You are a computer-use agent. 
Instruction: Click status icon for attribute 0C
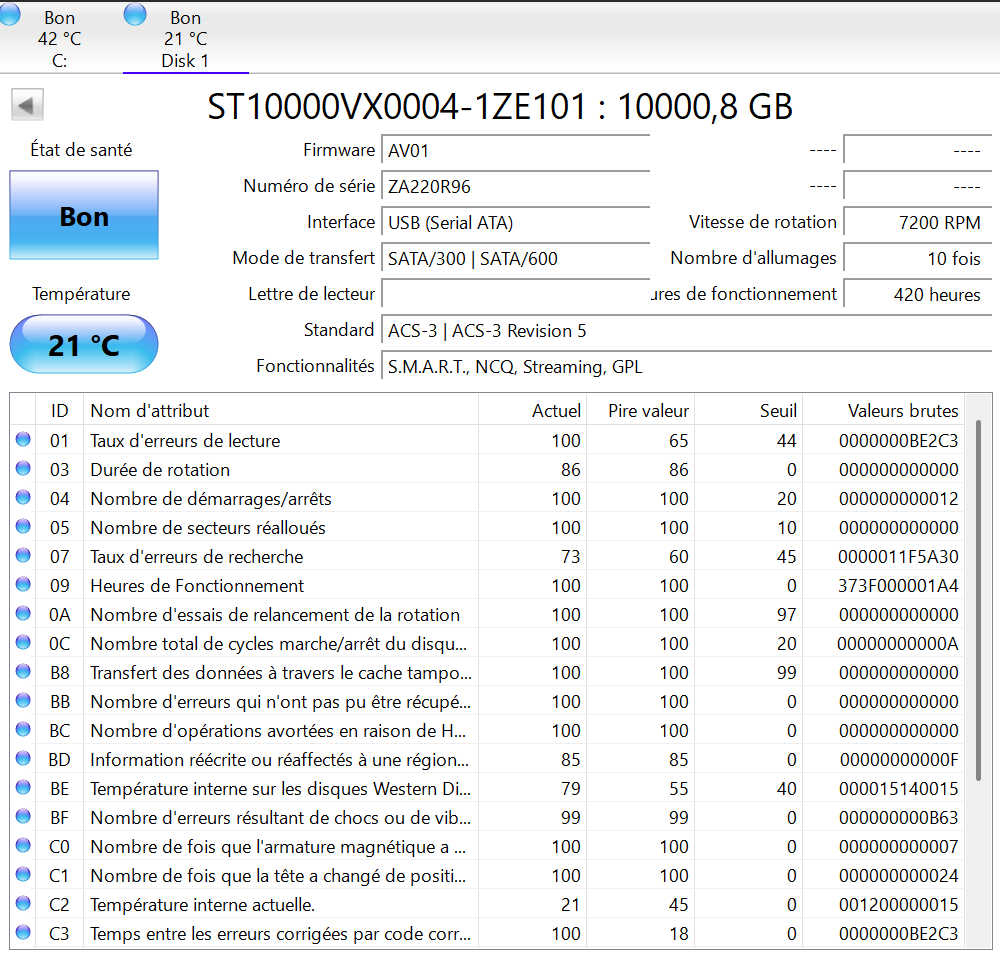(x=23, y=643)
